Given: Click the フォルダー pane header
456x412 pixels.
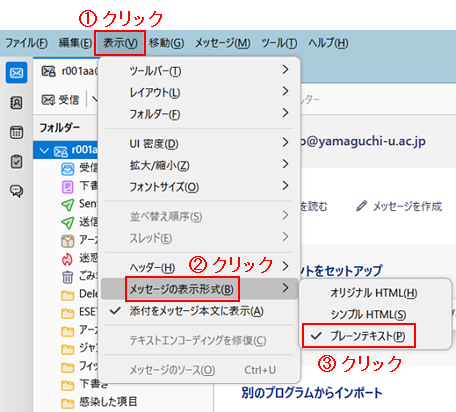Looking at the screenshot, I should point(59,128).
